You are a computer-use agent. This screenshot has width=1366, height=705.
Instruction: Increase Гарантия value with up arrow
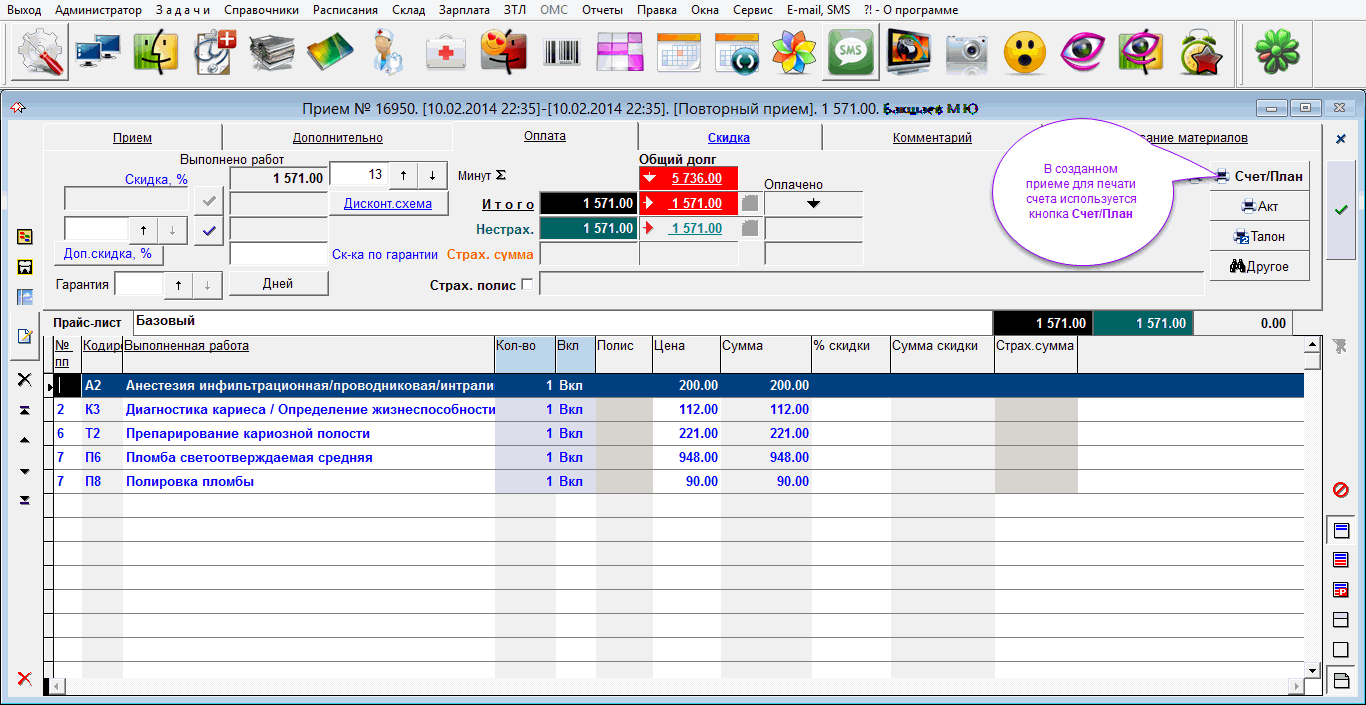(178, 285)
